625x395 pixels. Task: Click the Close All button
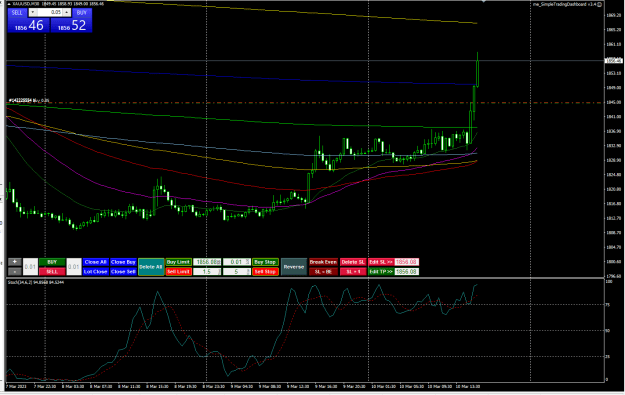(x=96, y=262)
